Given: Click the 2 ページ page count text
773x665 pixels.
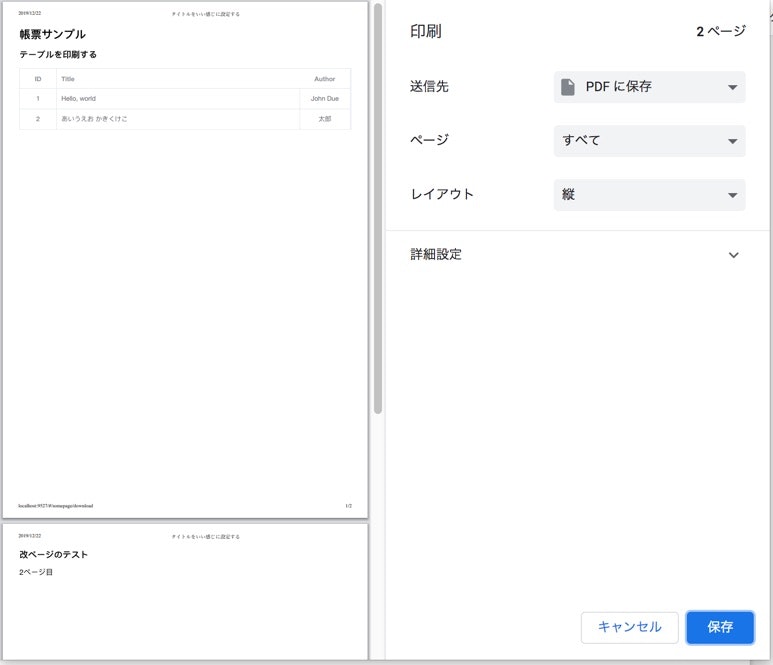Looking at the screenshot, I should click(x=720, y=32).
